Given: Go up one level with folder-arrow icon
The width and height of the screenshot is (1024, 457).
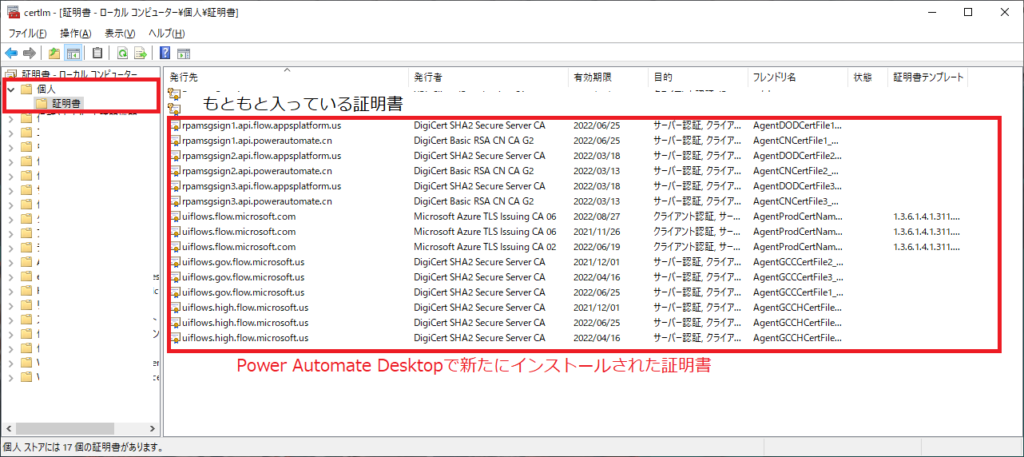Looking at the screenshot, I should tap(54, 54).
